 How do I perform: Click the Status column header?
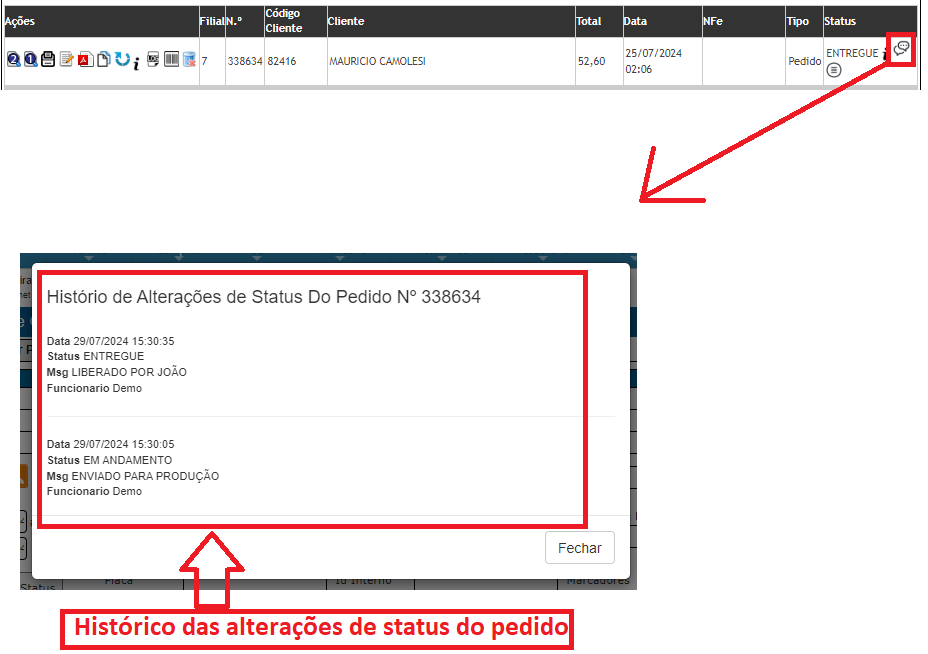pos(840,21)
